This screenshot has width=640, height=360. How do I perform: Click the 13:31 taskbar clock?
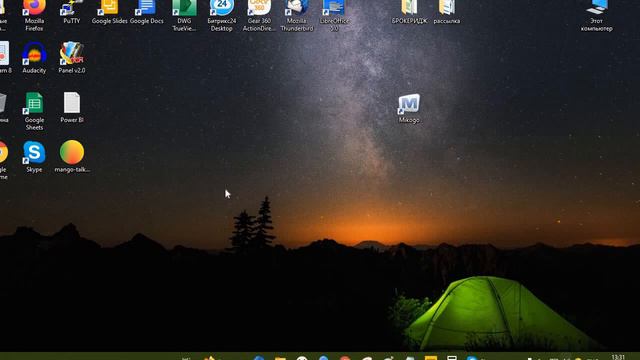[618, 358]
